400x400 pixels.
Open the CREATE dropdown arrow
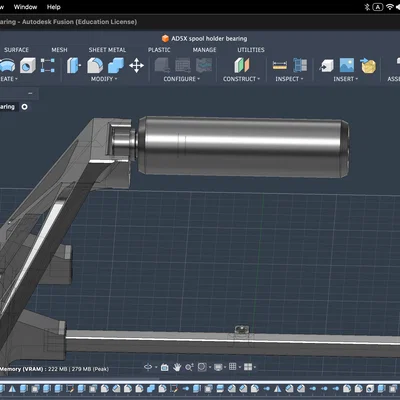click(x=16, y=79)
